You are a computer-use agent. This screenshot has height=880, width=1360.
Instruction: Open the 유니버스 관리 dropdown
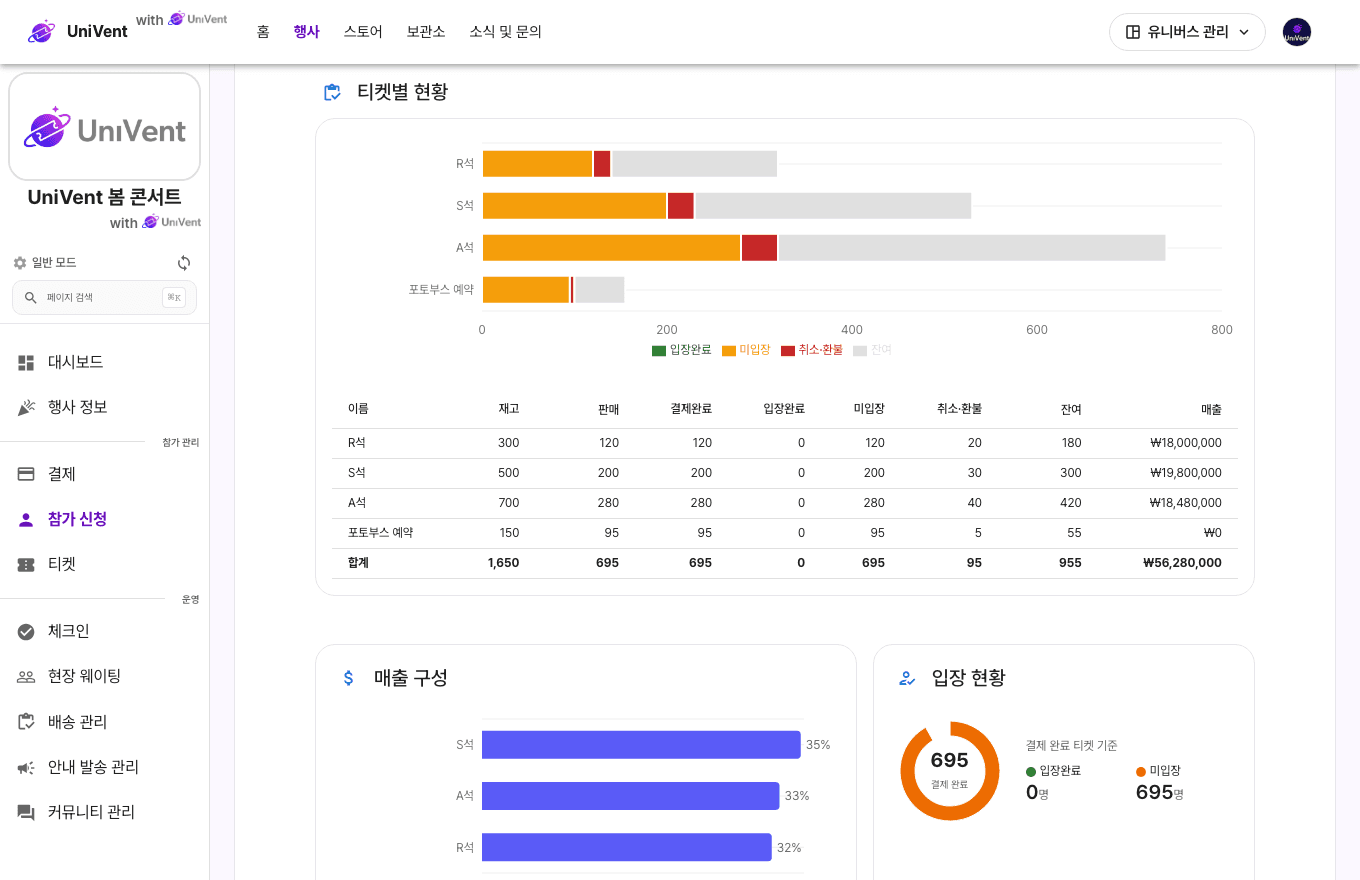pyautogui.click(x=1187, y=32)
